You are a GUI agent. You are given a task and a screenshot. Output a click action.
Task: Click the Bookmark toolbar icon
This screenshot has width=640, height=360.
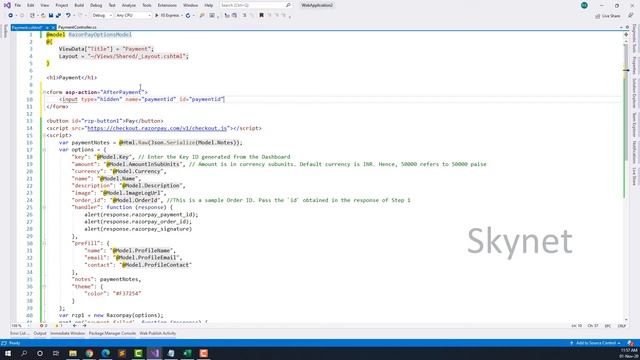coord(261,16)
